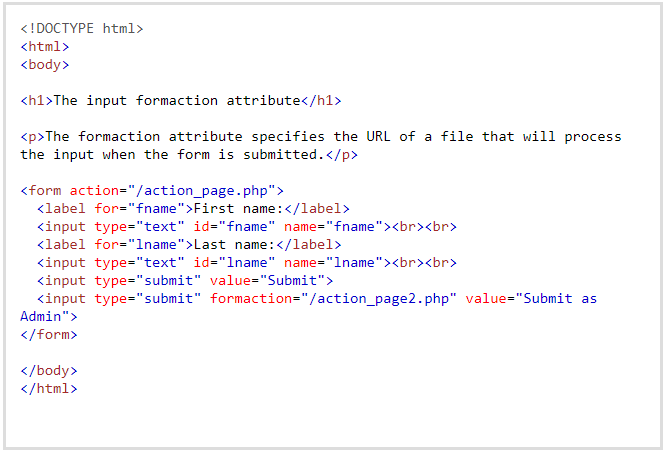Click the opening html tag
Viewport: 666px width, 454px height.
[x=45, y=46]
